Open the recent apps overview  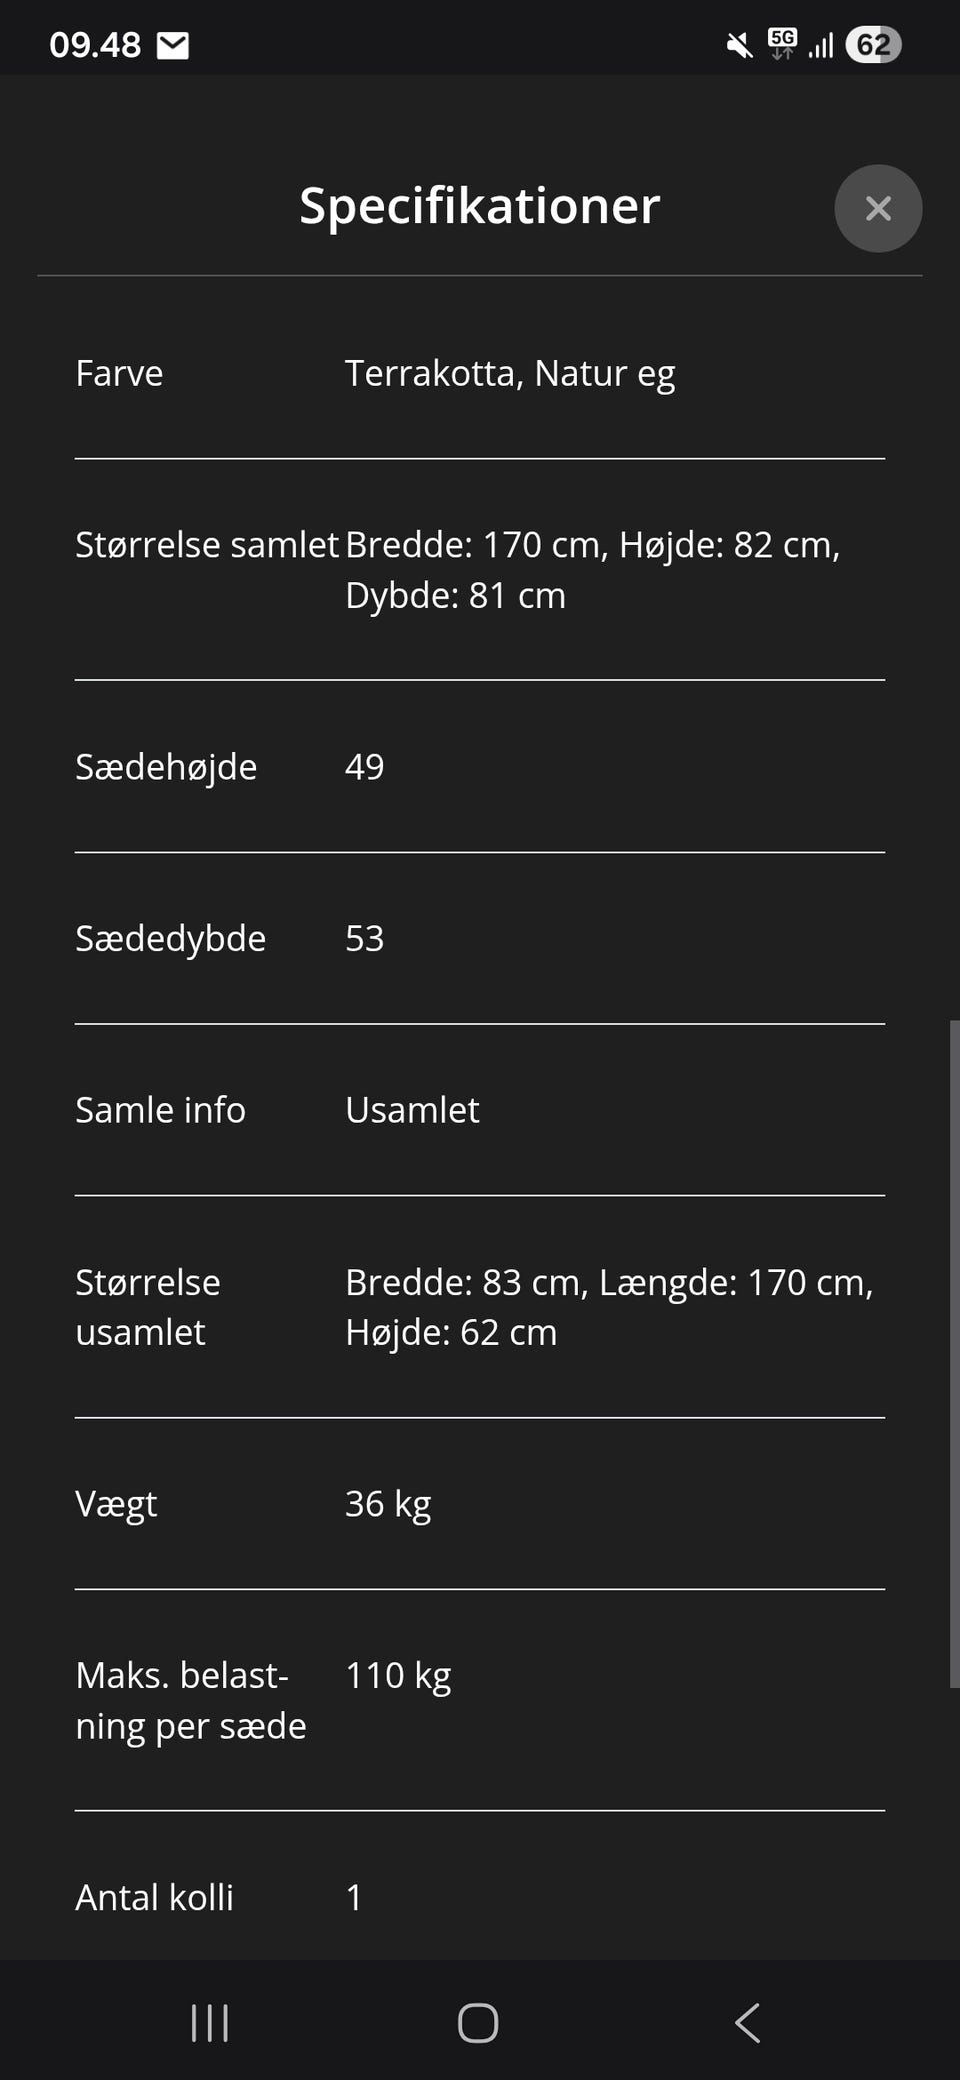(210, 2022)
